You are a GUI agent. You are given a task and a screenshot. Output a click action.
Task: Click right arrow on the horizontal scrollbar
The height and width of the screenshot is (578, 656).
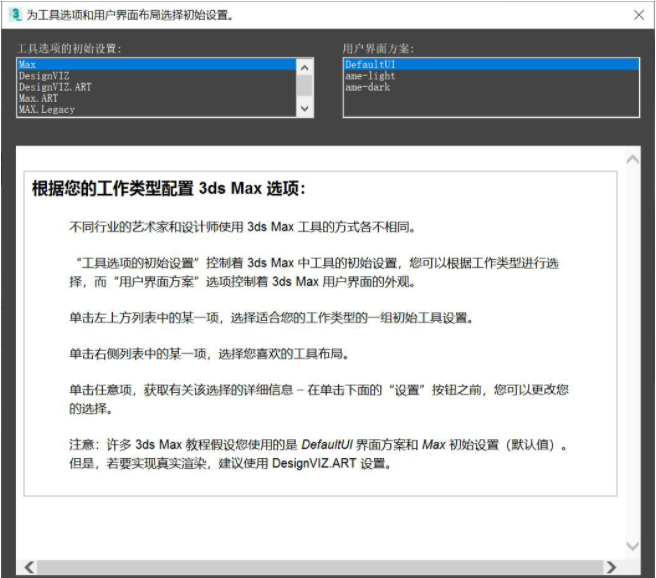pyautogui.click(x=610, y=567)
